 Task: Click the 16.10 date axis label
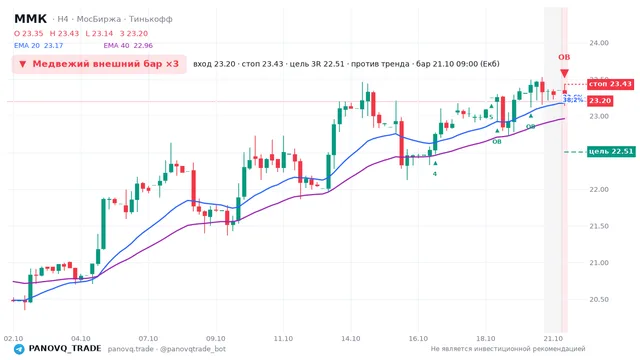(418, 339)
